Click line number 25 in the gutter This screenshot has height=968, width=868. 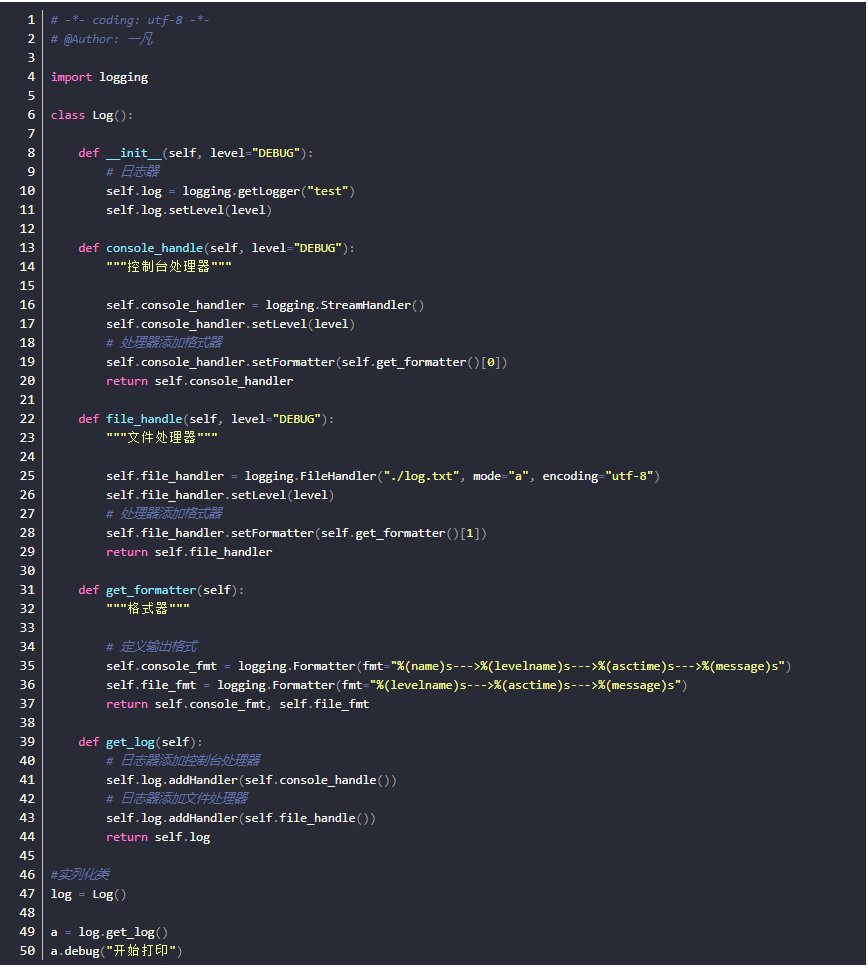pos(28,476)
